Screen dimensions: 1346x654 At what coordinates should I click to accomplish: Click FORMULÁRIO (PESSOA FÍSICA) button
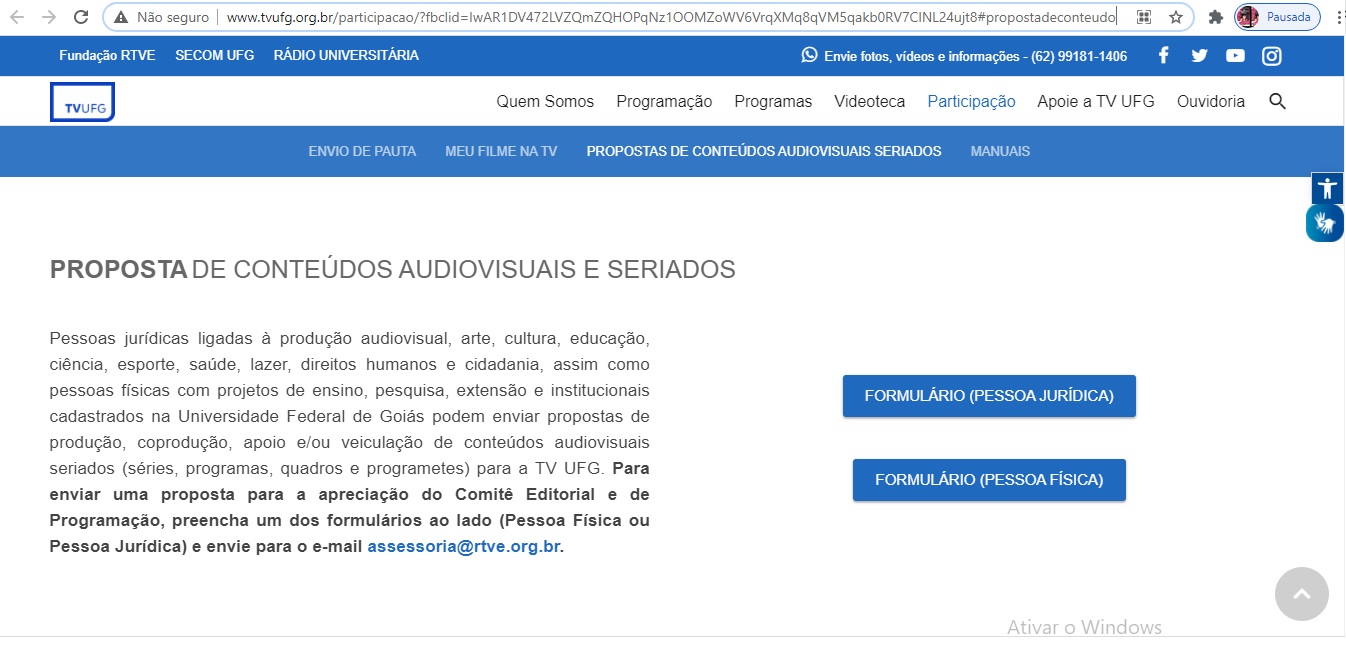(x=989, y=480)
